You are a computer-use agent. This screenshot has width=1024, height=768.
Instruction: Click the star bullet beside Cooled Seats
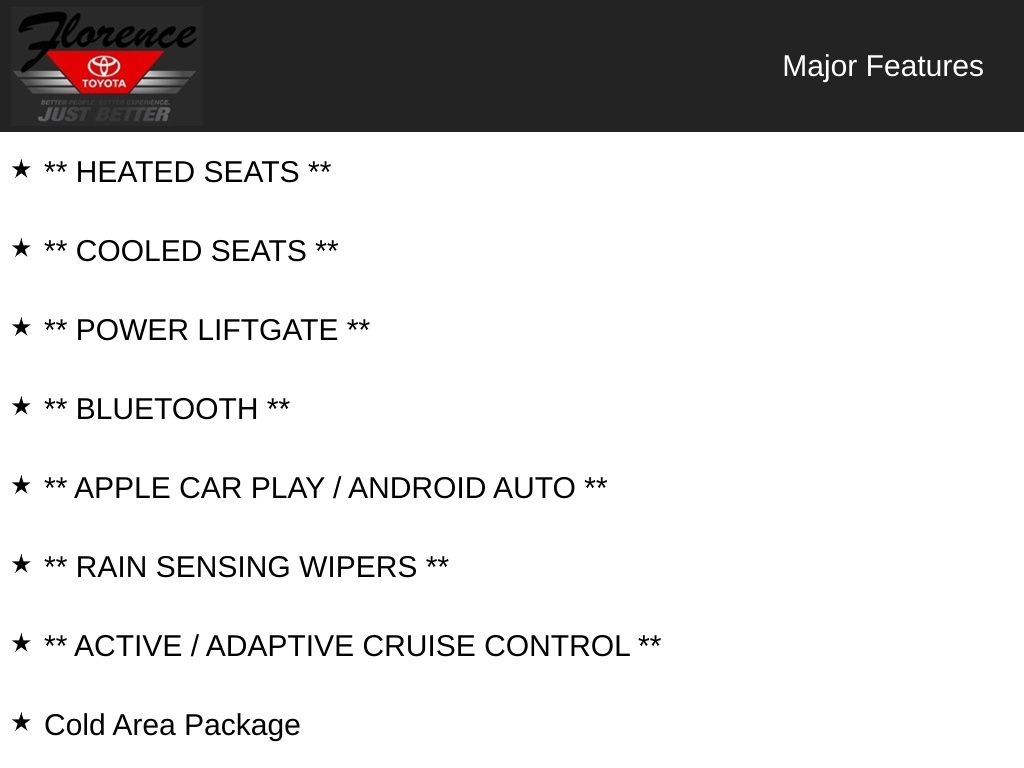[21, 249]
